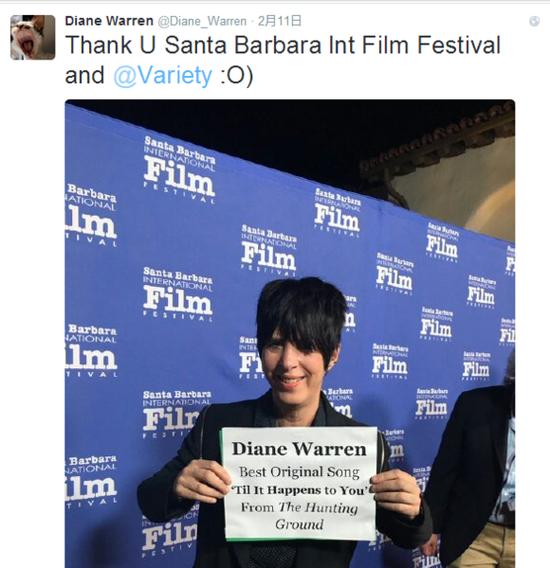The width and height of the screenshot is (550, 568).
Task: Click the 'The Hunting Ground' text on the sign
Action: pyautogui.click(x=318, y=515)
